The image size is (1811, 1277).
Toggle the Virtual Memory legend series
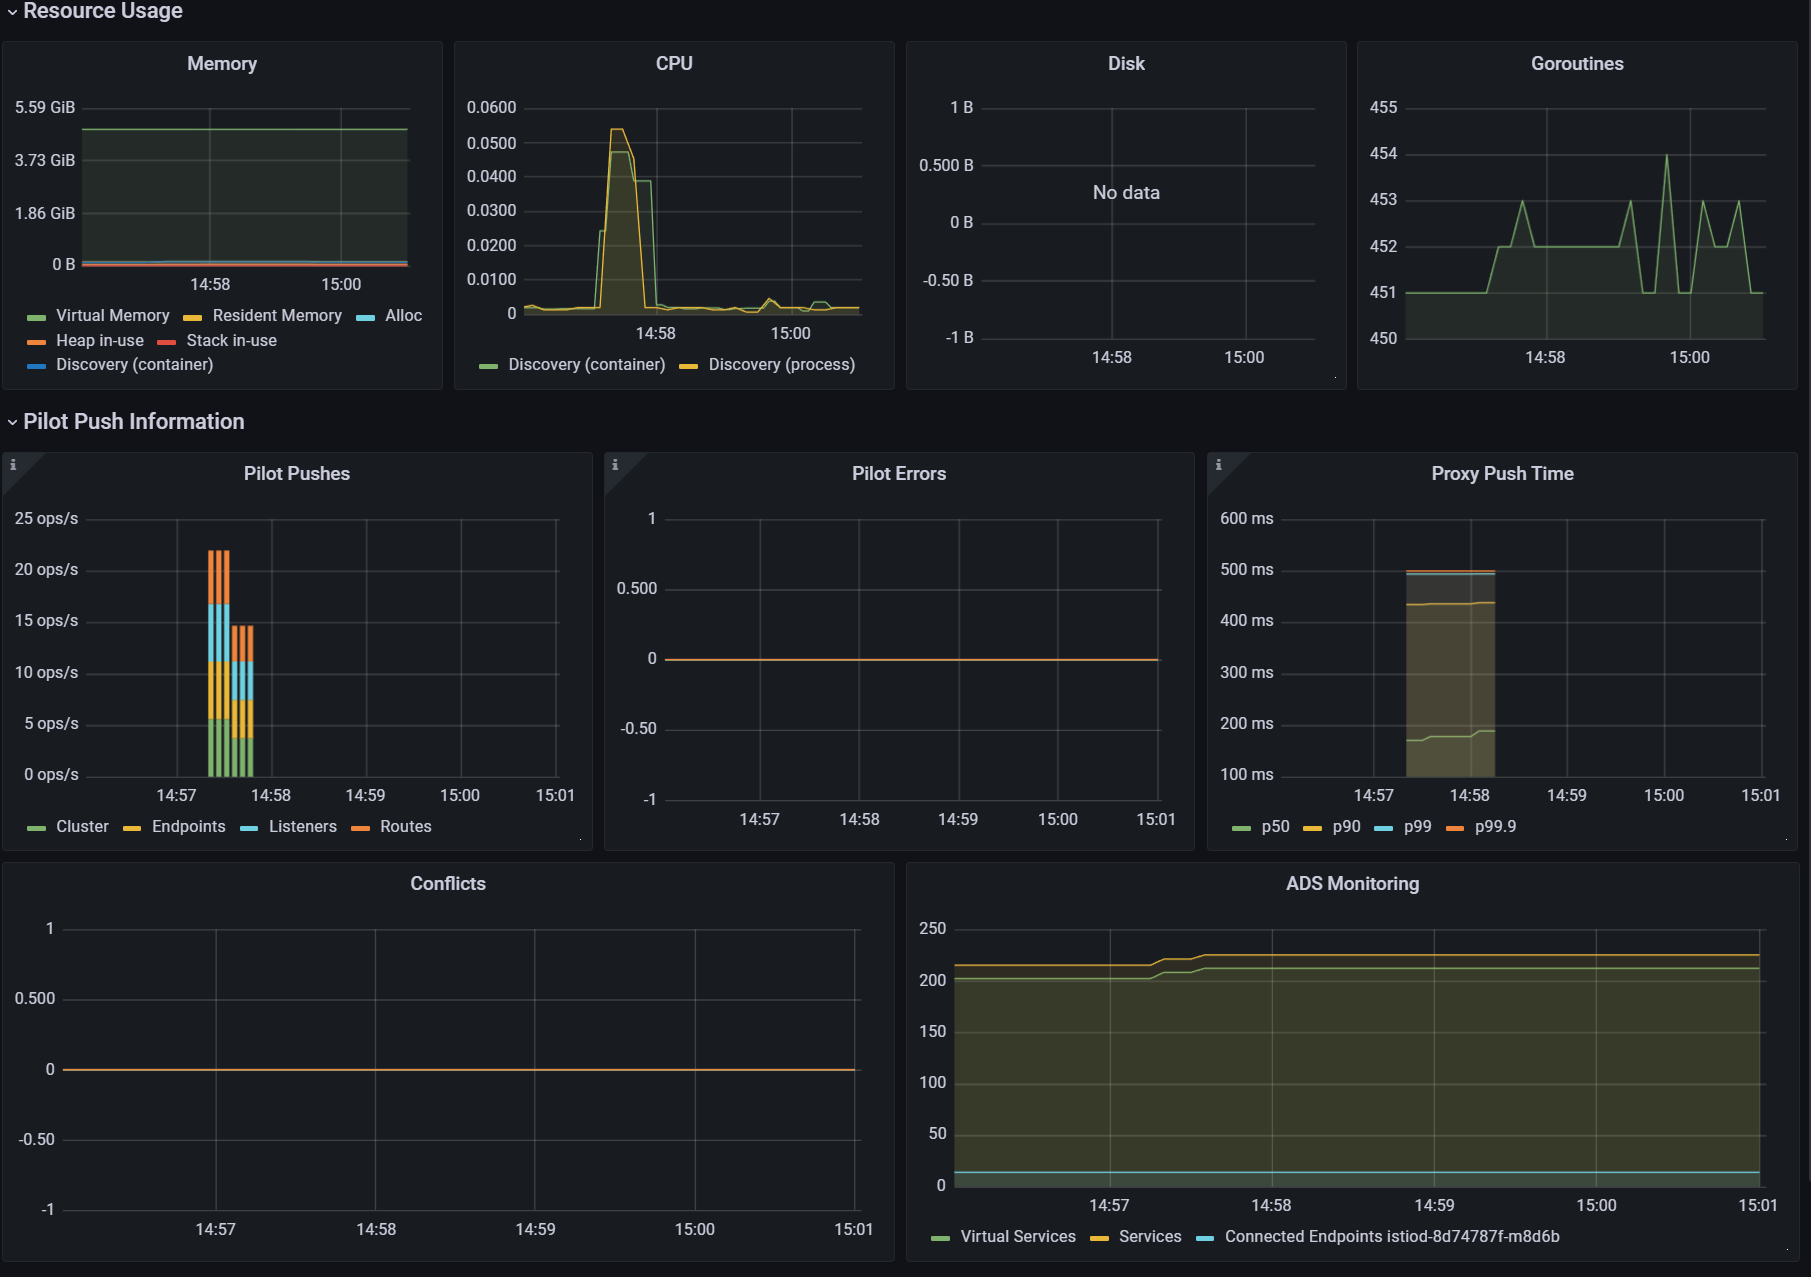(x=113, y=316)
